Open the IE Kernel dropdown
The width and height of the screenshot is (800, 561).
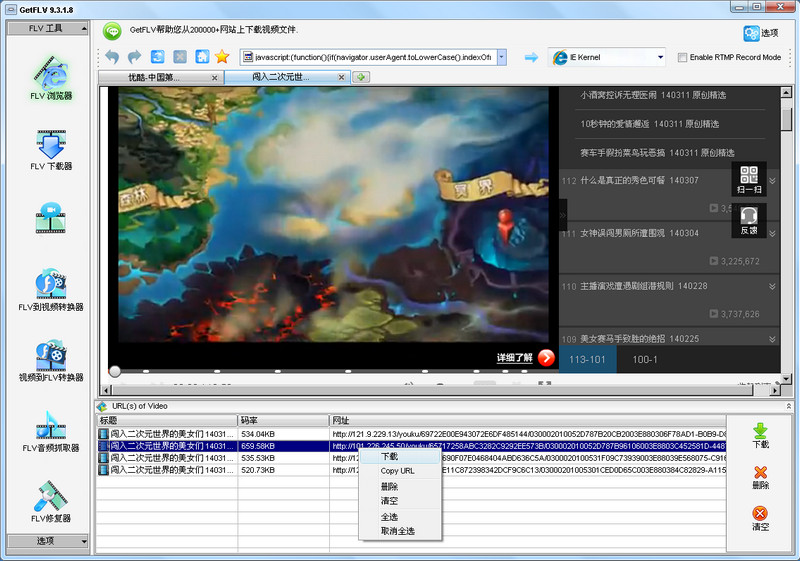tap(661, 58)
